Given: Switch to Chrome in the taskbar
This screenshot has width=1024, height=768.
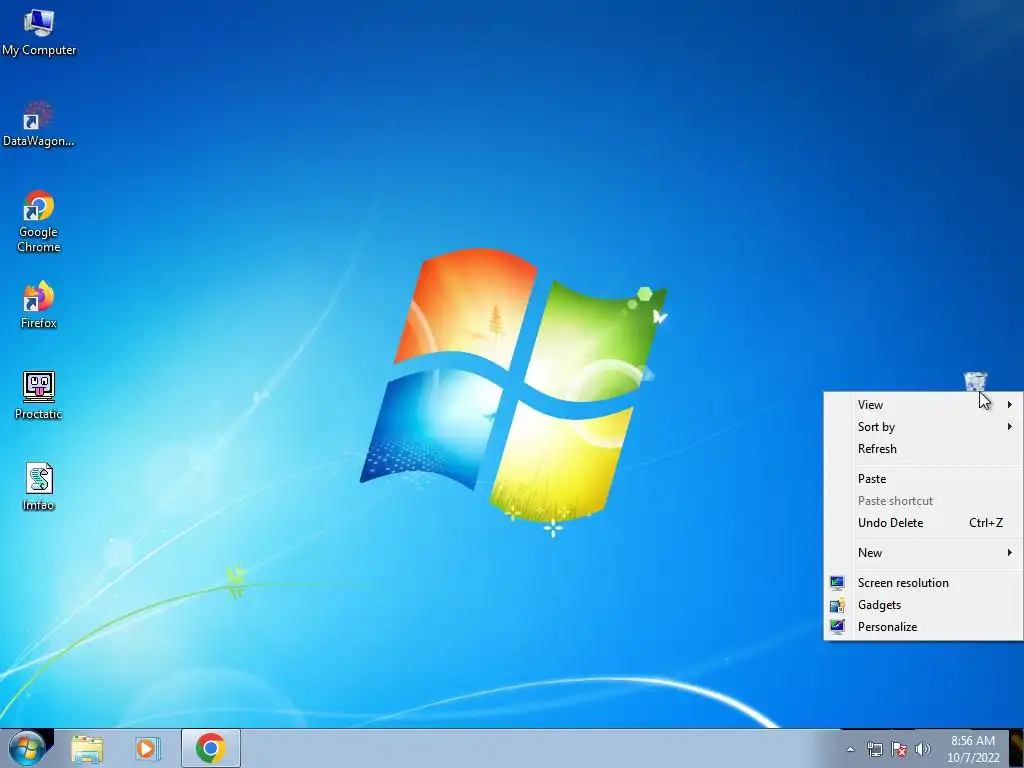Looking at the screenshot, I should (x=210, y=748).
